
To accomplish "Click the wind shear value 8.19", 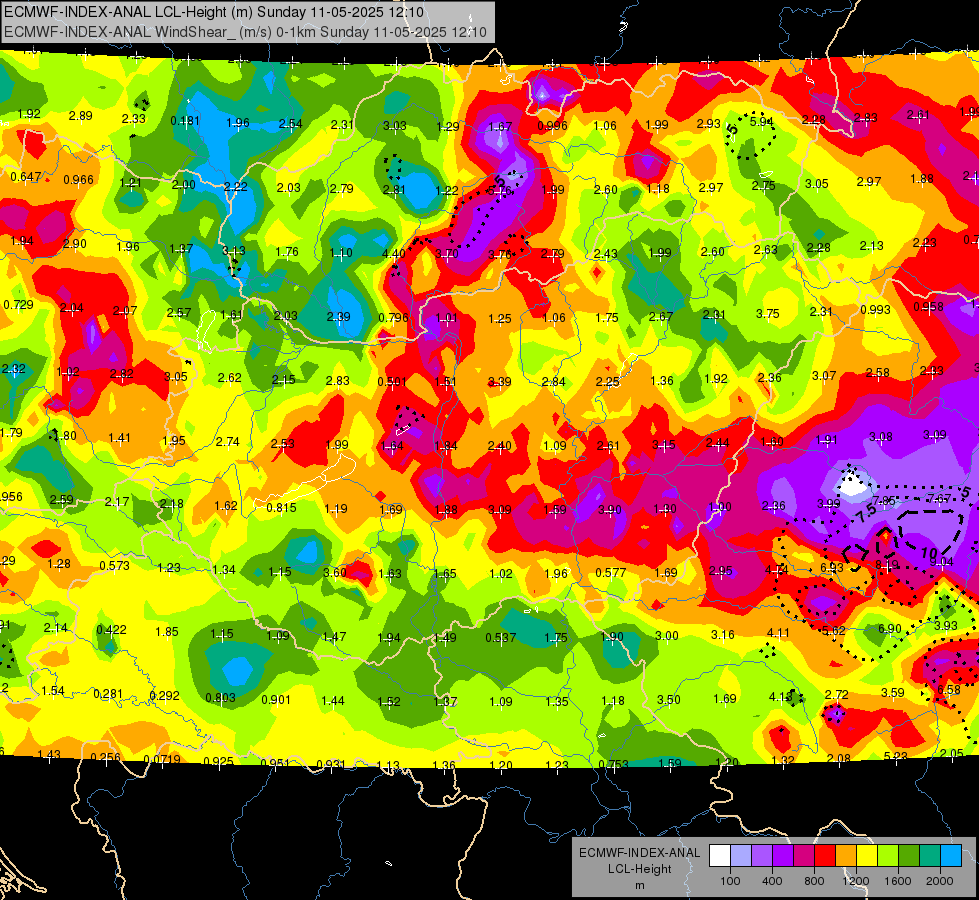I will tap(887, 565).
